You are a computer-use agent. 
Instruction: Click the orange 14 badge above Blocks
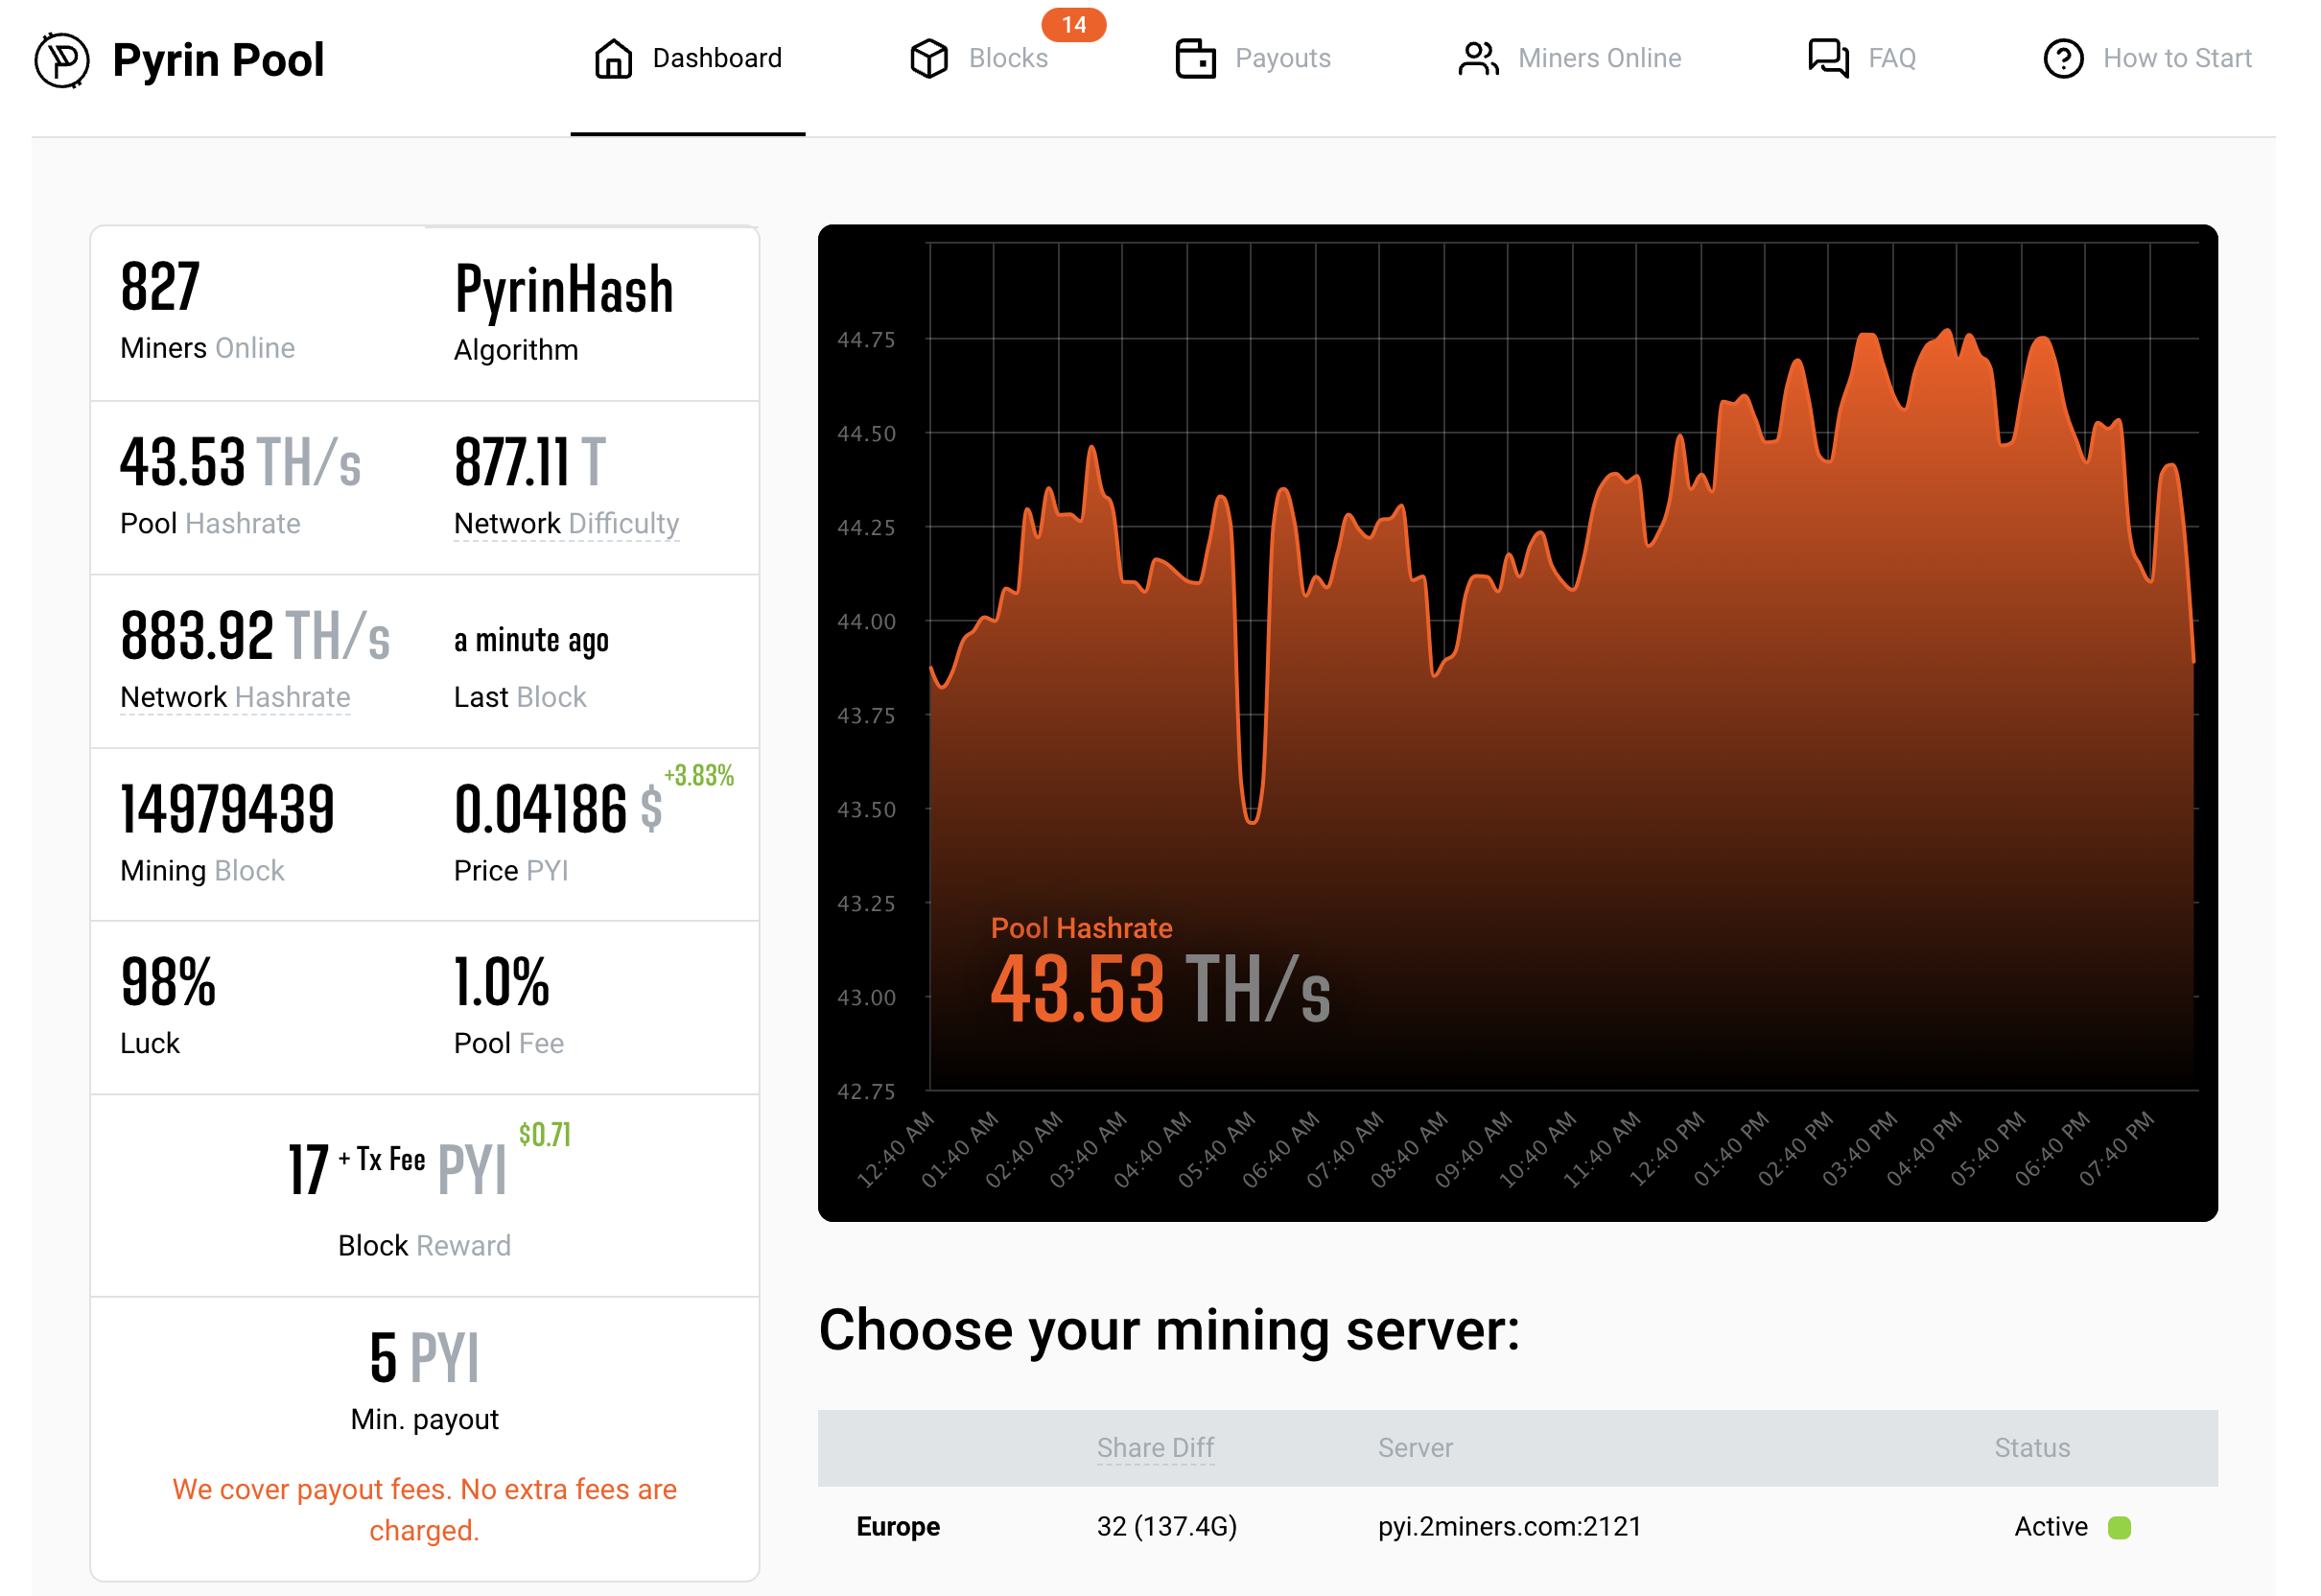coord(1074,26)
